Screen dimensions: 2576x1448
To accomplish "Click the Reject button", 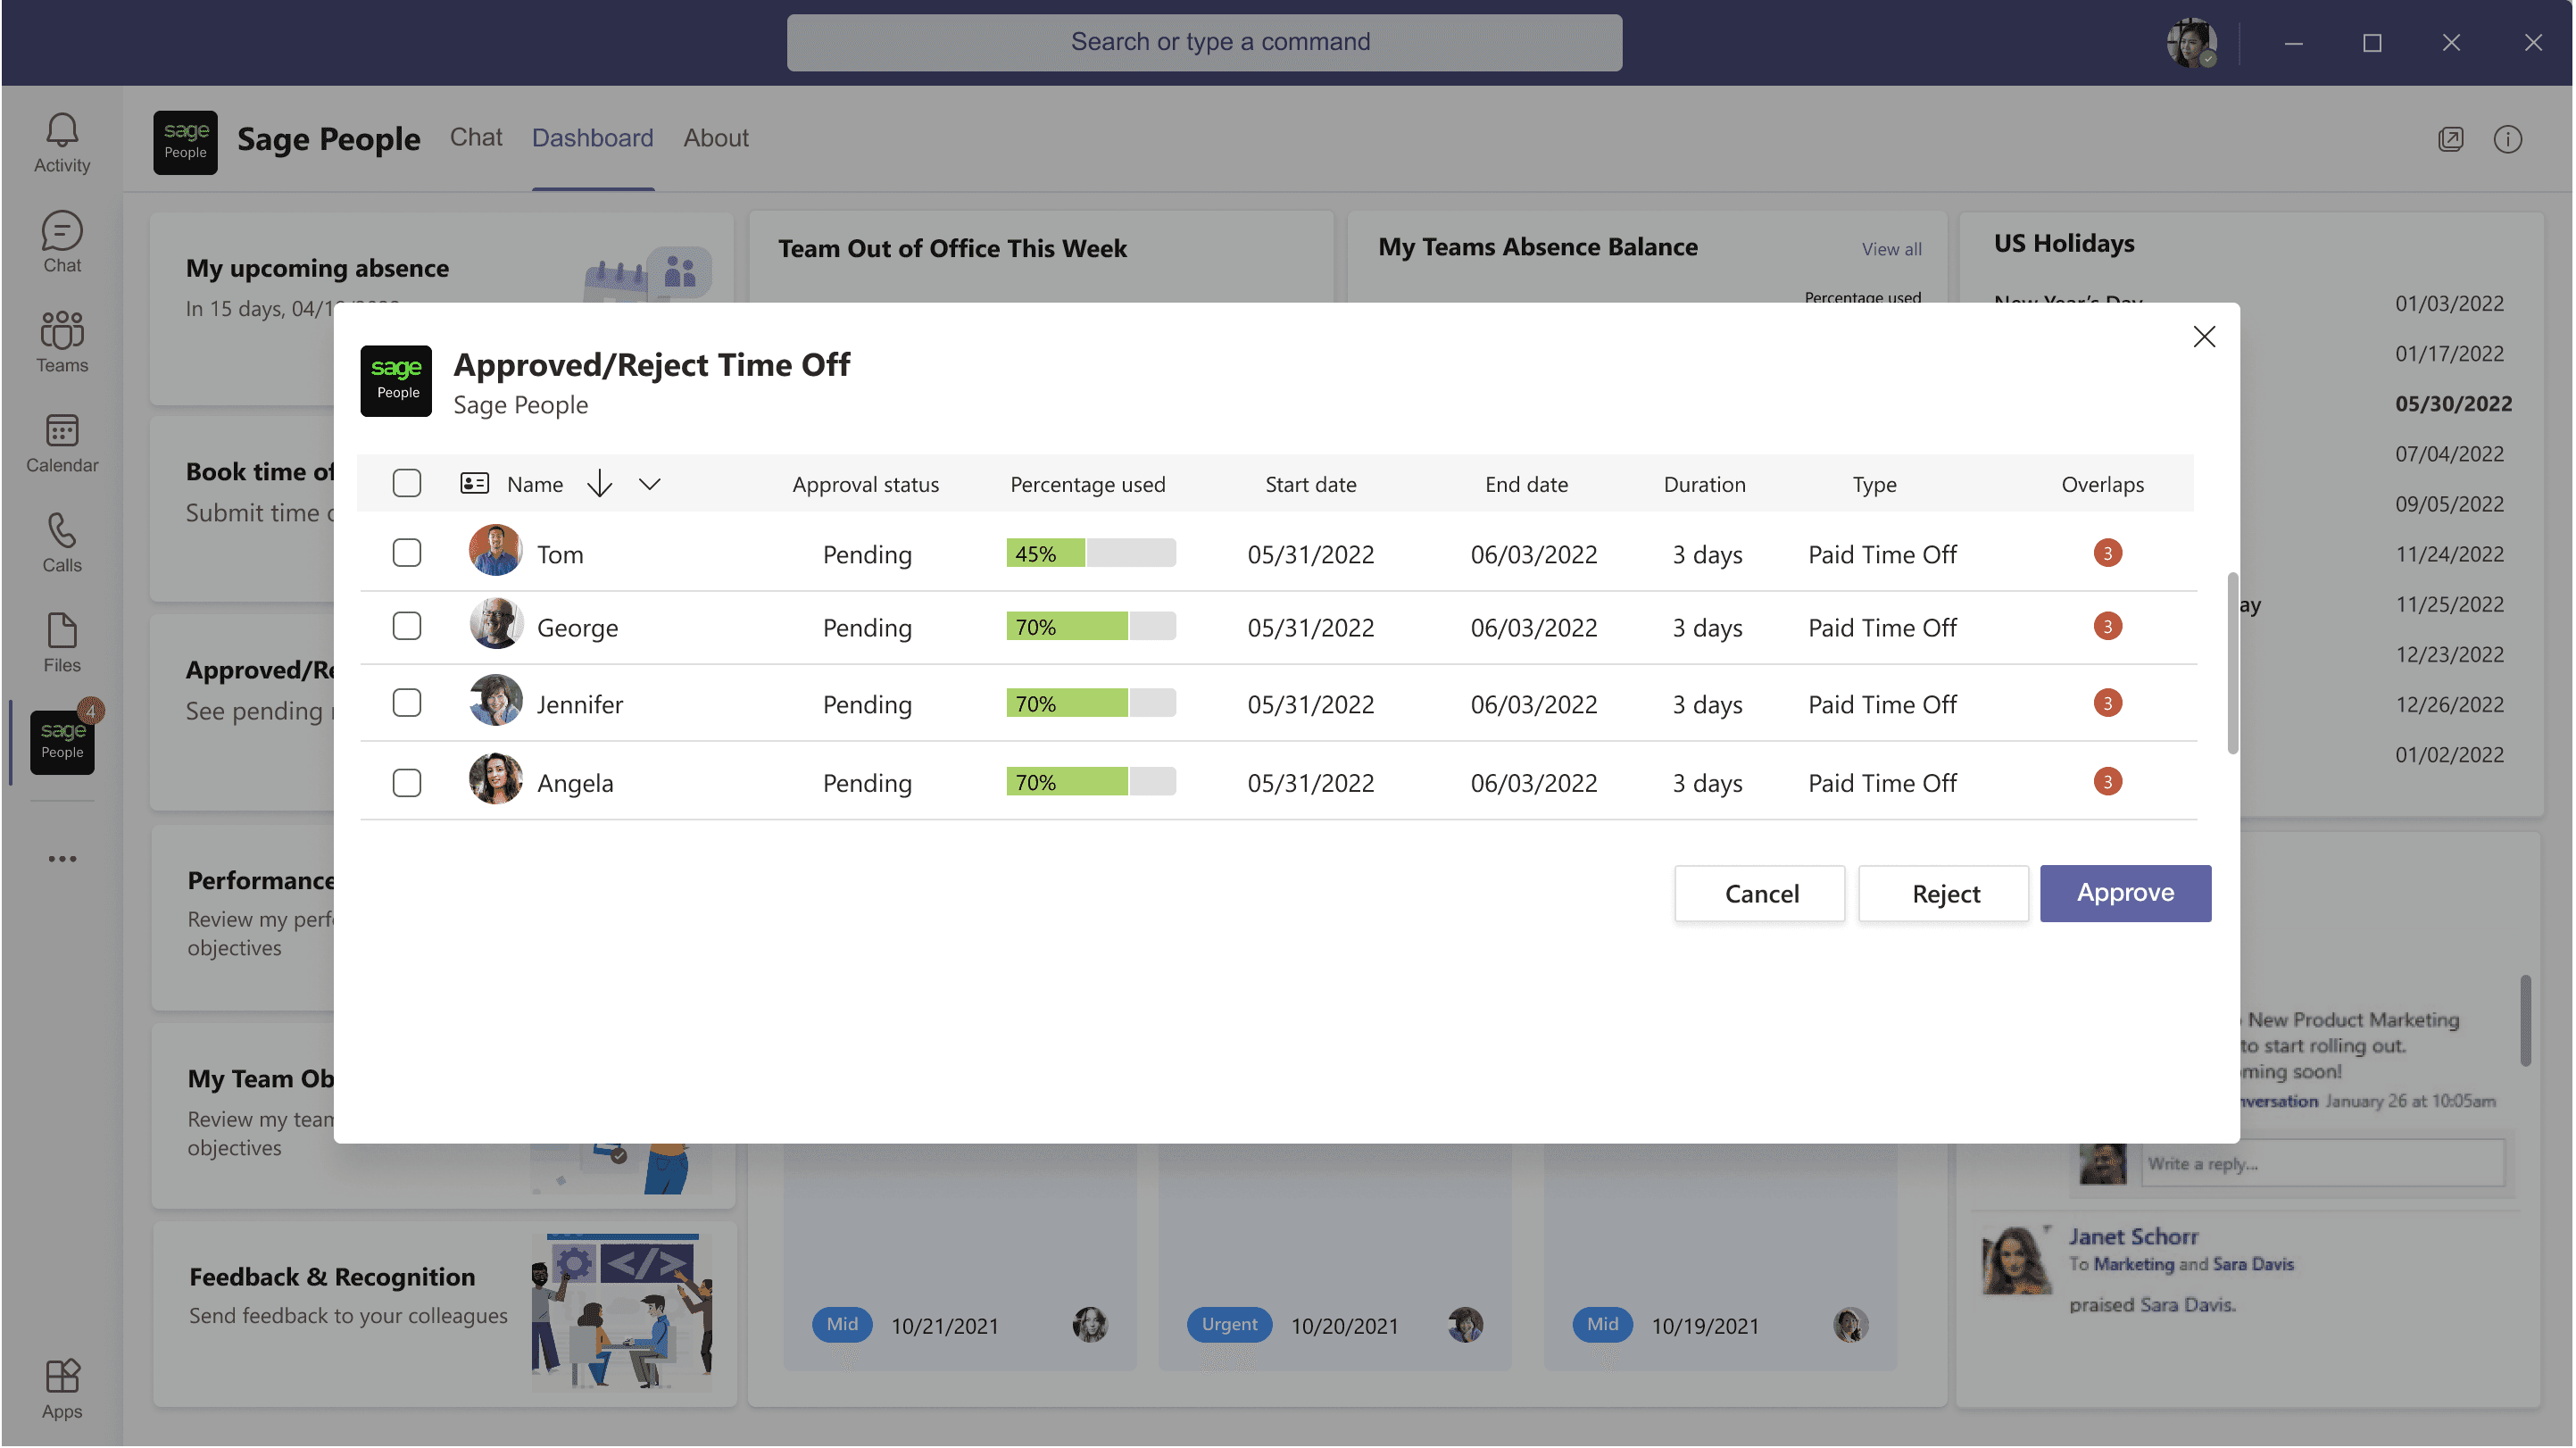I will click(x=1944, y=894).
